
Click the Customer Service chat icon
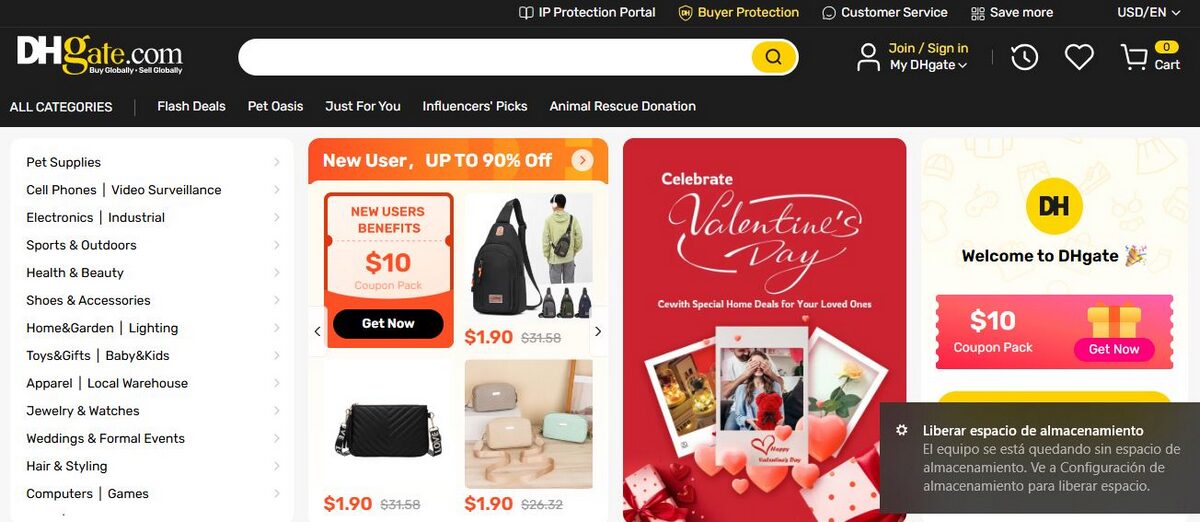(x=829, y=13)
